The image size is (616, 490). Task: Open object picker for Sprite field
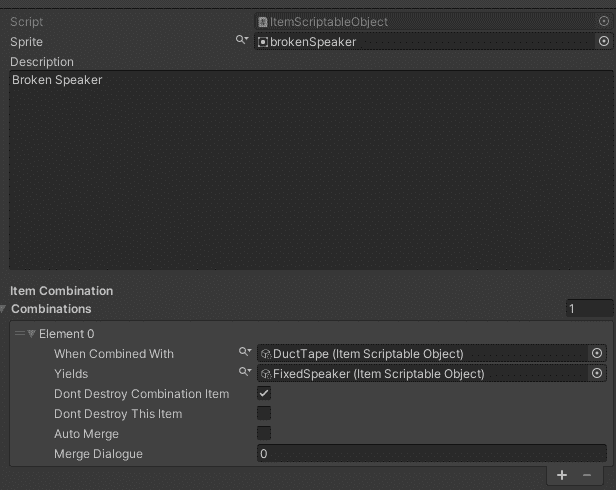point(603,42)
